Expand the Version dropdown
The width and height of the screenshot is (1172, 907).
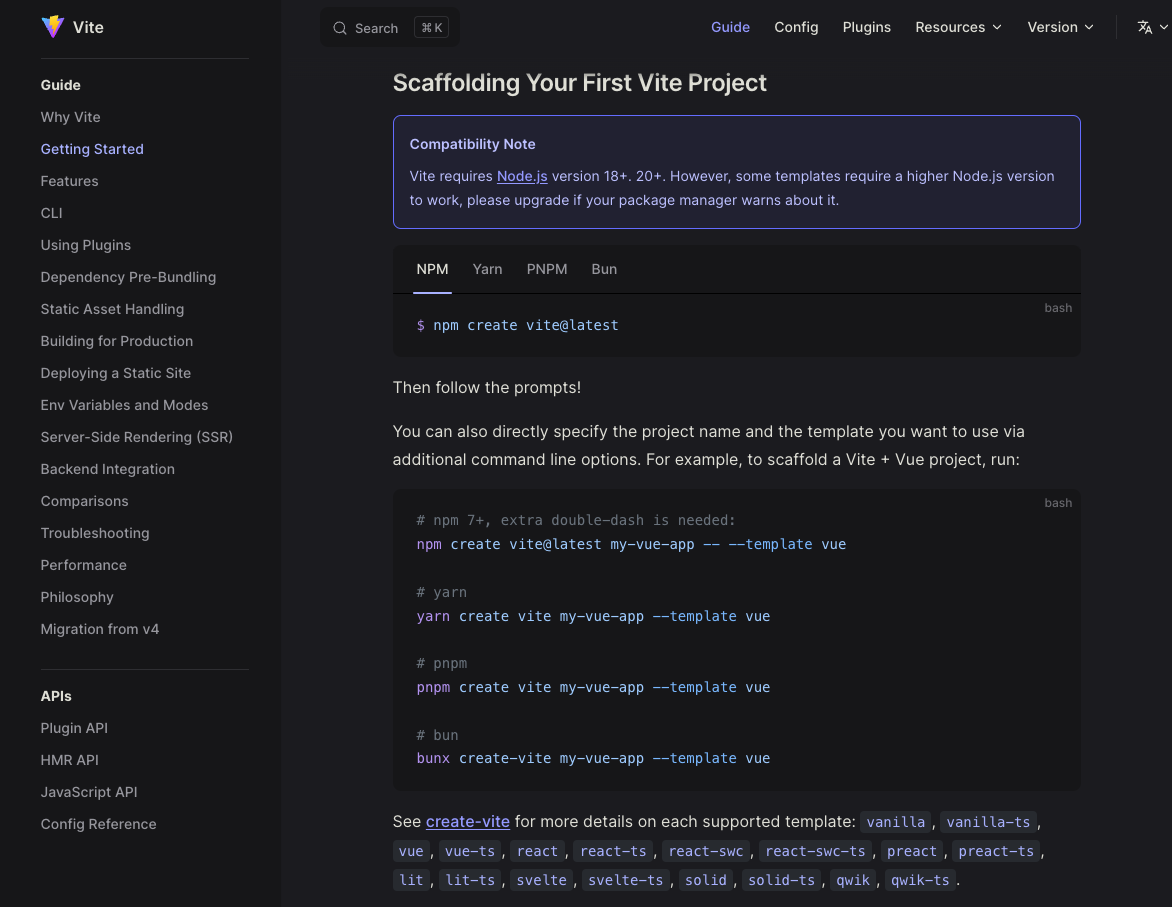[x=1061, y=27]
